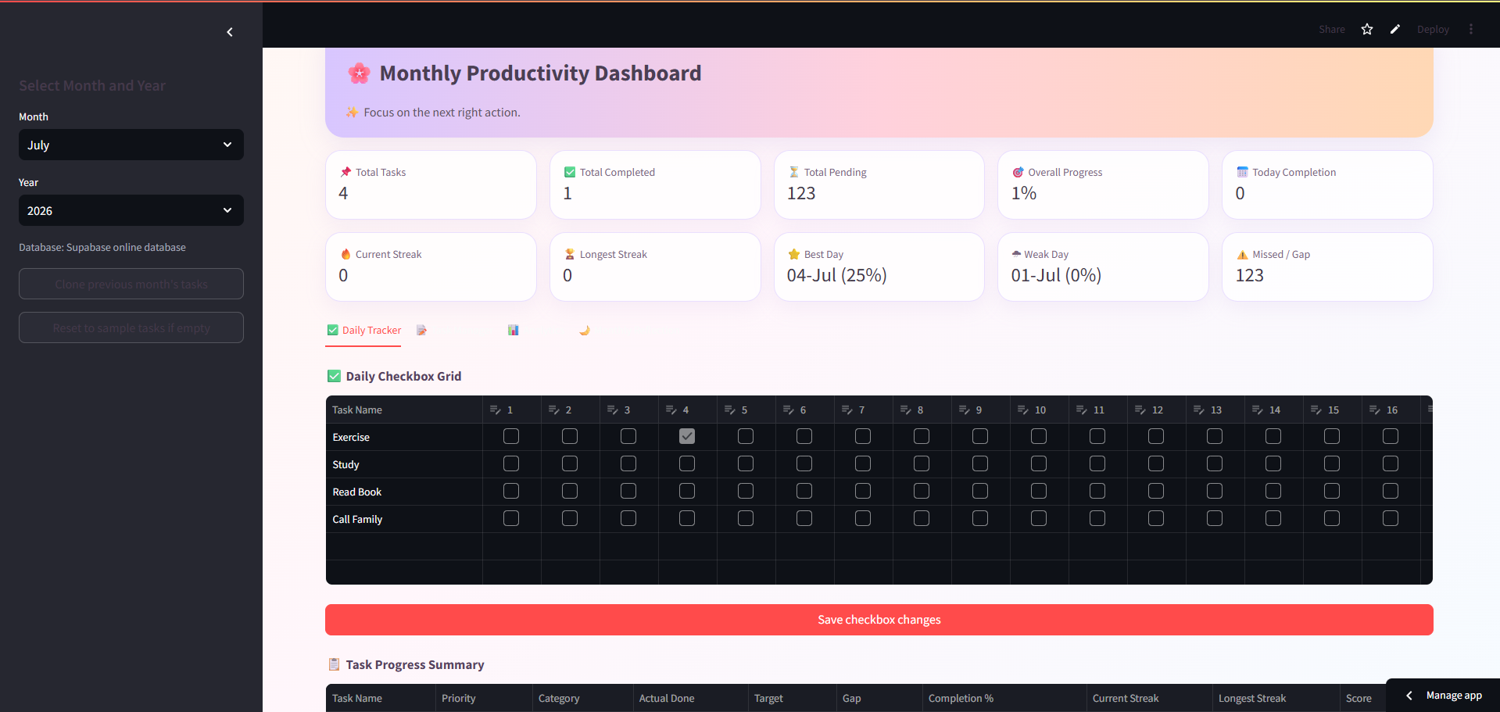Click Read Book task name cell
1500x712 pixels.
[x=404, y=492]
